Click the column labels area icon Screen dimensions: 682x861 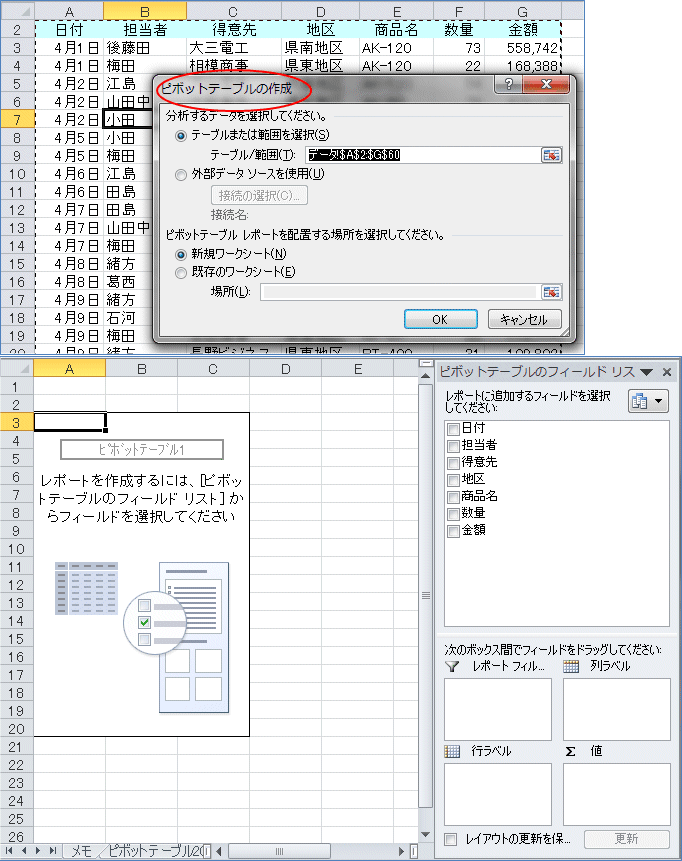pyautogui.click(x=571, y=666)
